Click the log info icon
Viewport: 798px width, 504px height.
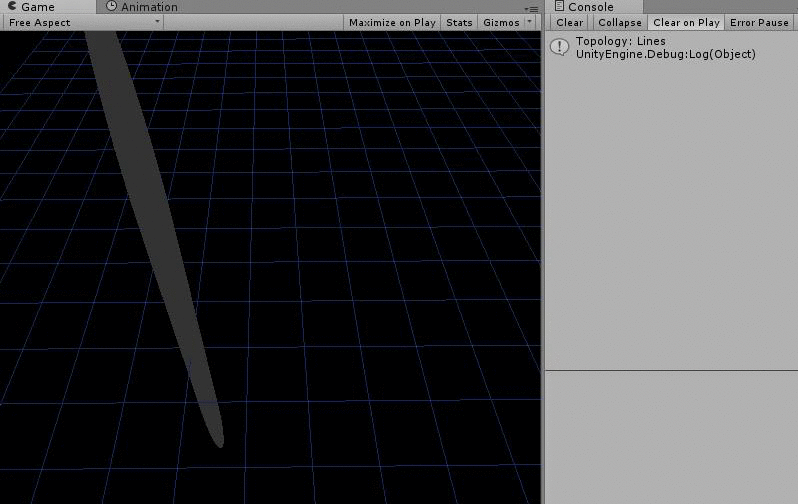point(559,47)
